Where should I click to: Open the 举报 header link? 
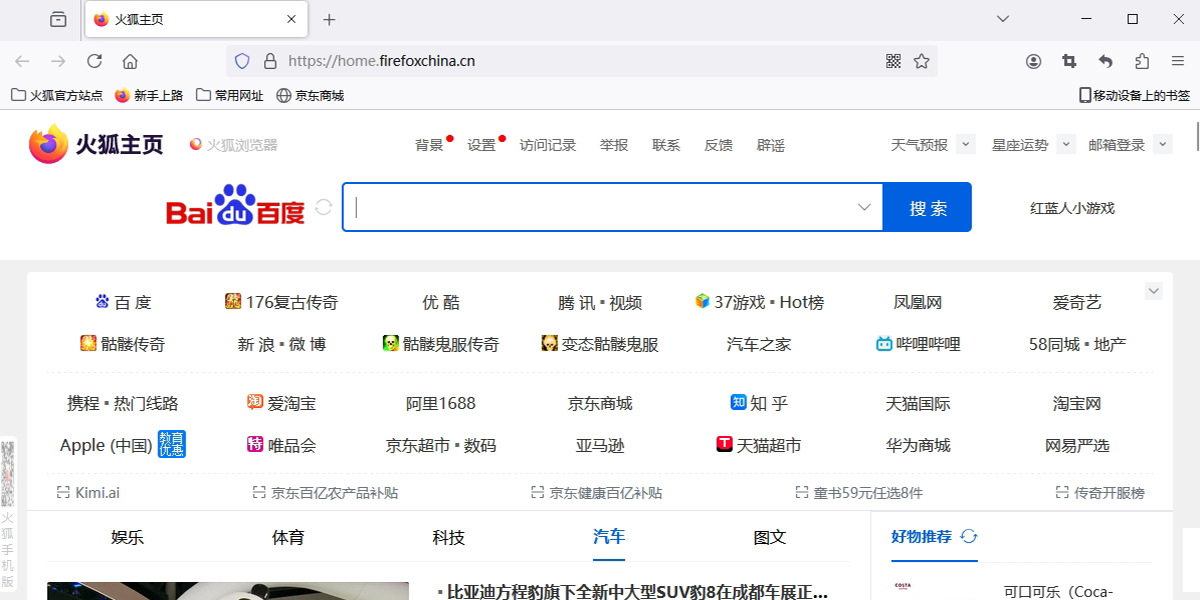[614, 145]
